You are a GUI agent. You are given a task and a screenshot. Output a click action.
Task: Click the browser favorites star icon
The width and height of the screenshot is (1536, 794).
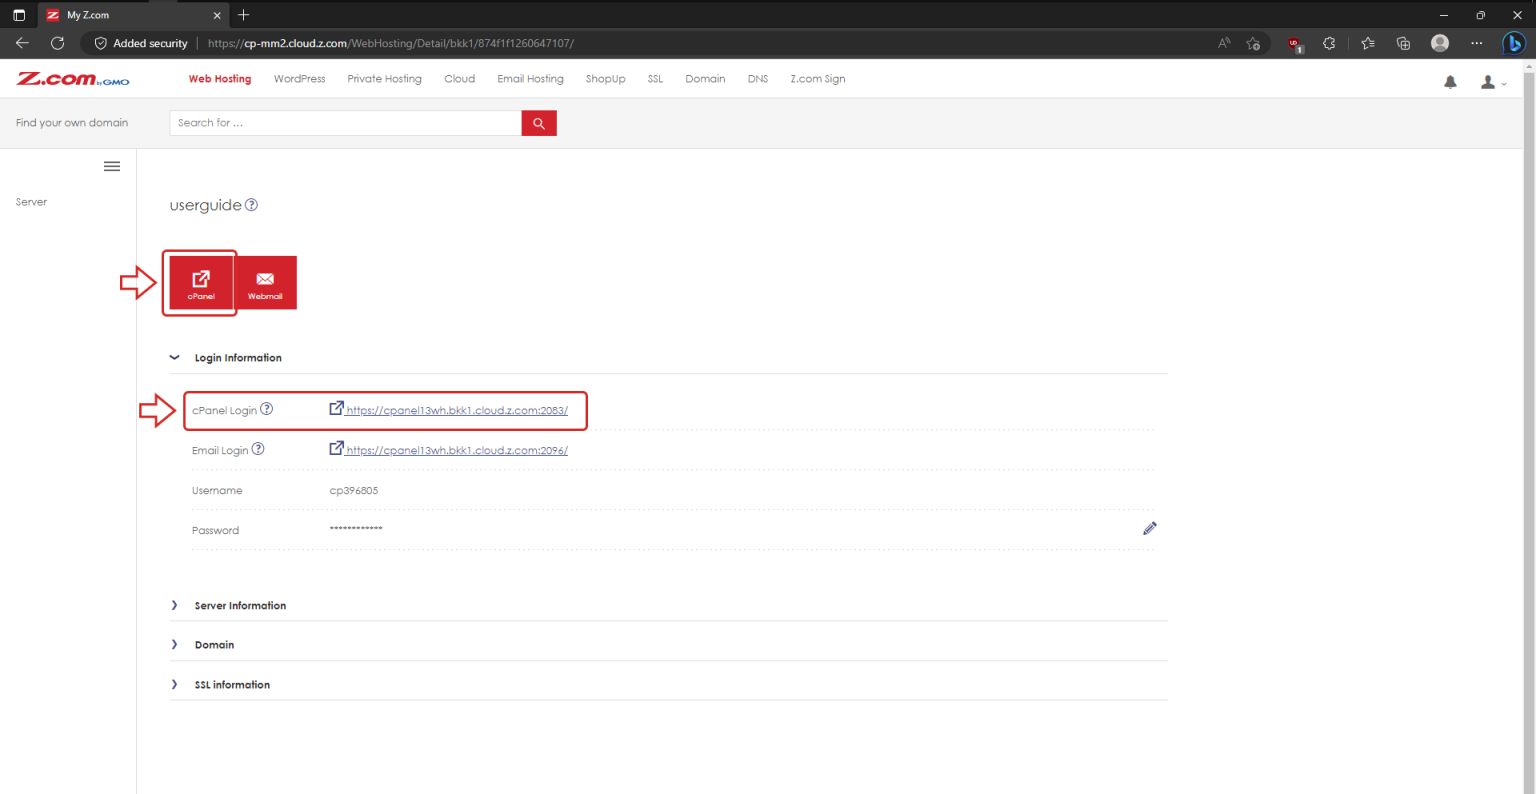coord(1253,43)
